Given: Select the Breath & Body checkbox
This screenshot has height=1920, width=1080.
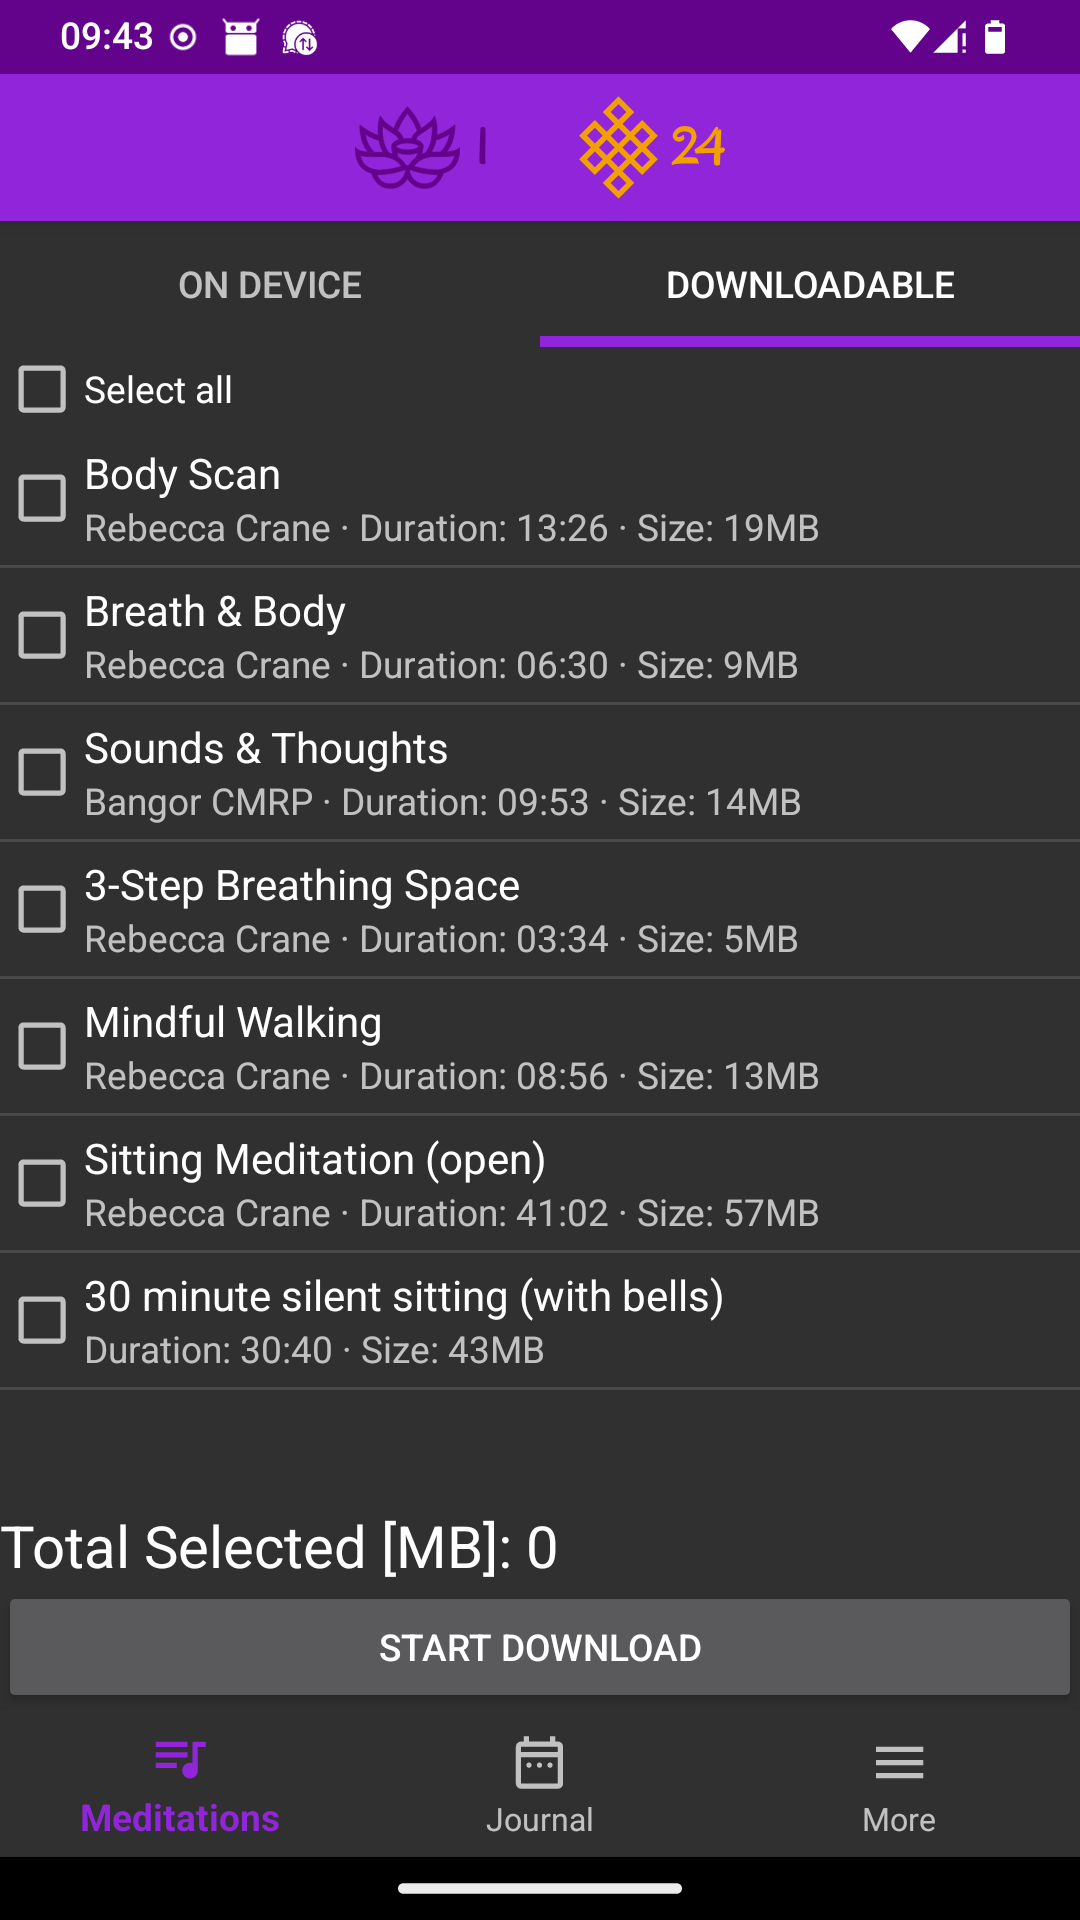Looking at the screenshot, I should (x=42, y=635).
